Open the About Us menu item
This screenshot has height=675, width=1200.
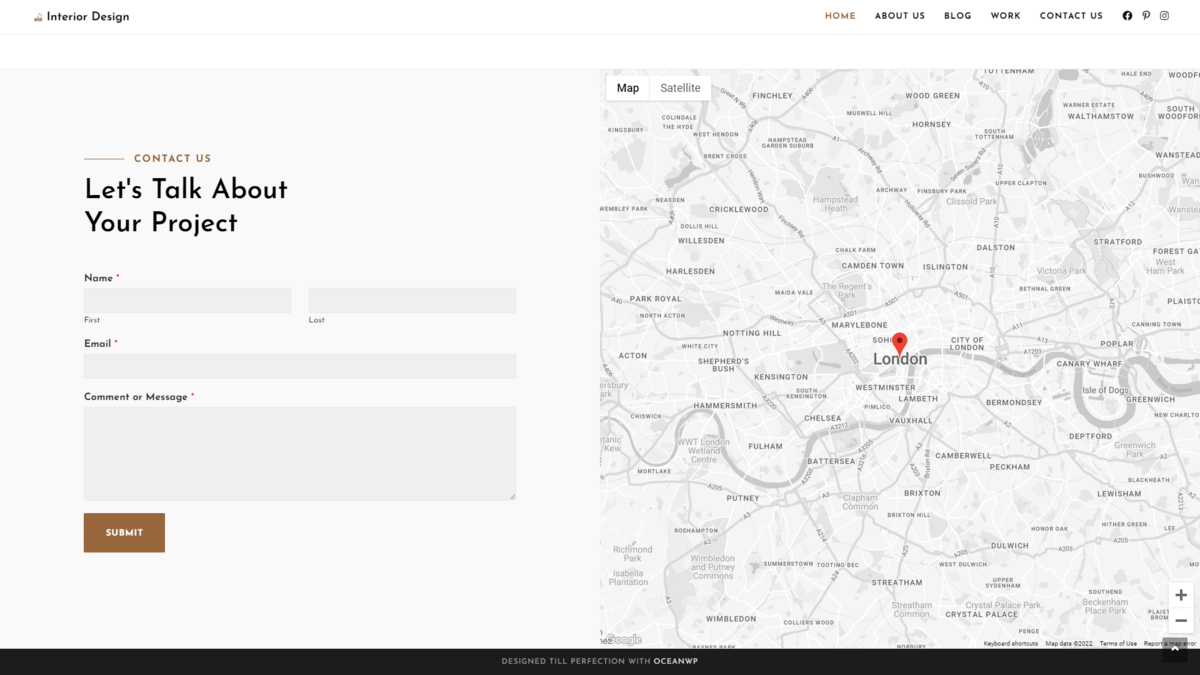click(x=900, y=16)
